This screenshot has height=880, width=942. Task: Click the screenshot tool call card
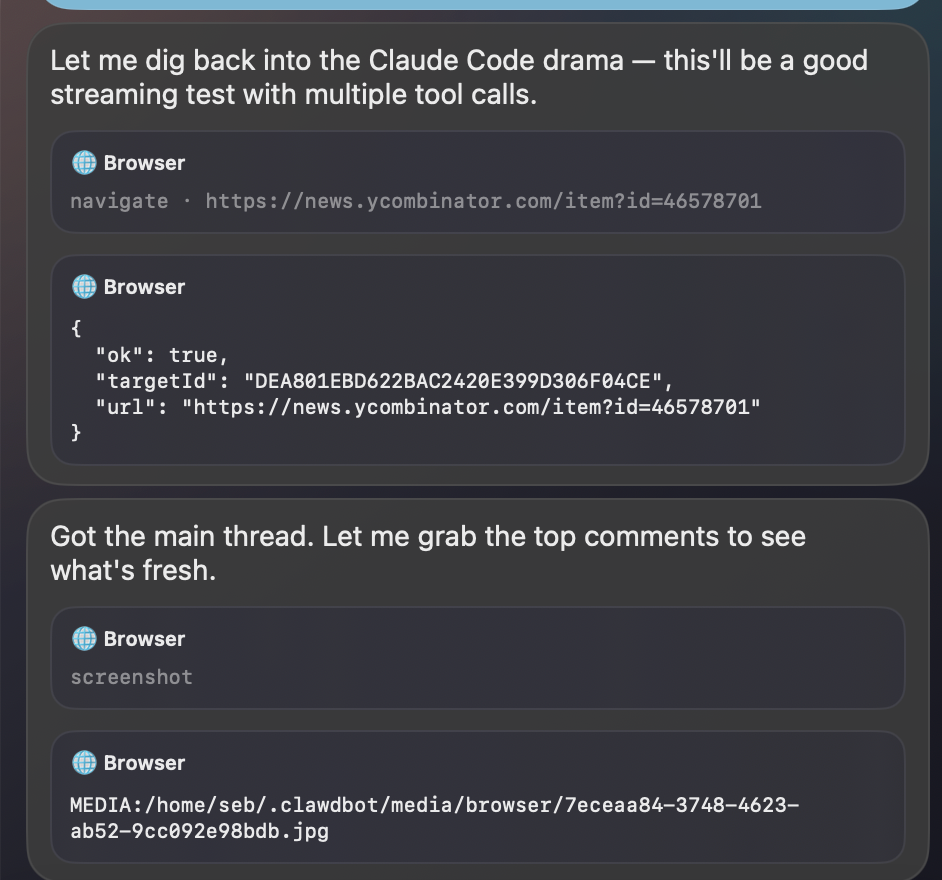(x=478, y=658)
